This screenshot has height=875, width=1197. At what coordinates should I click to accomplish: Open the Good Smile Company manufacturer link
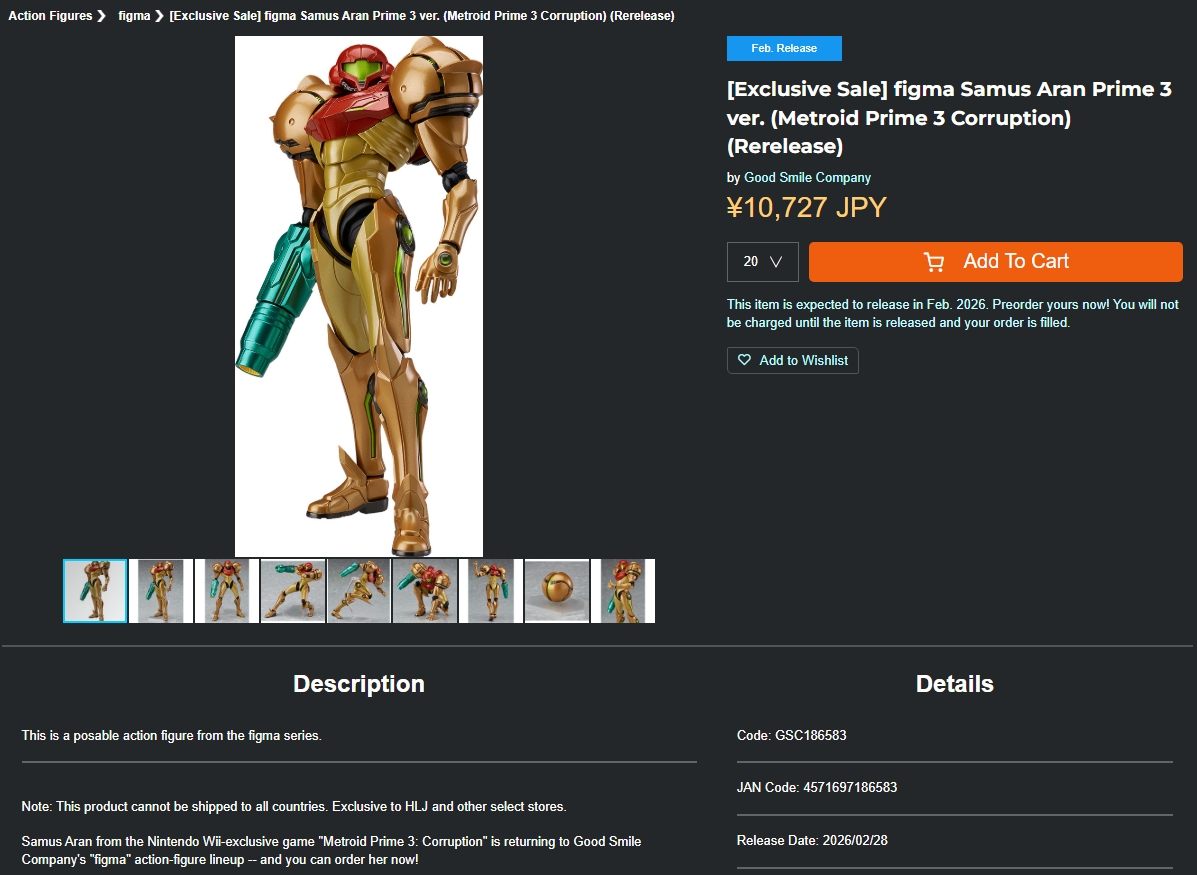click(807, 177)
